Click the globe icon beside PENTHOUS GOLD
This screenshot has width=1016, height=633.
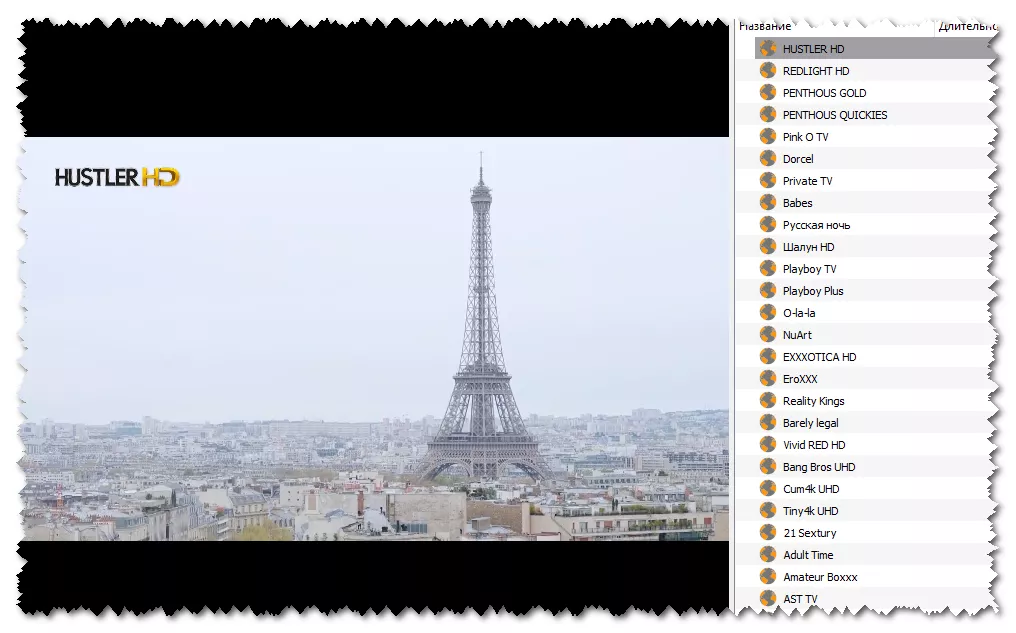click(768, 93)
